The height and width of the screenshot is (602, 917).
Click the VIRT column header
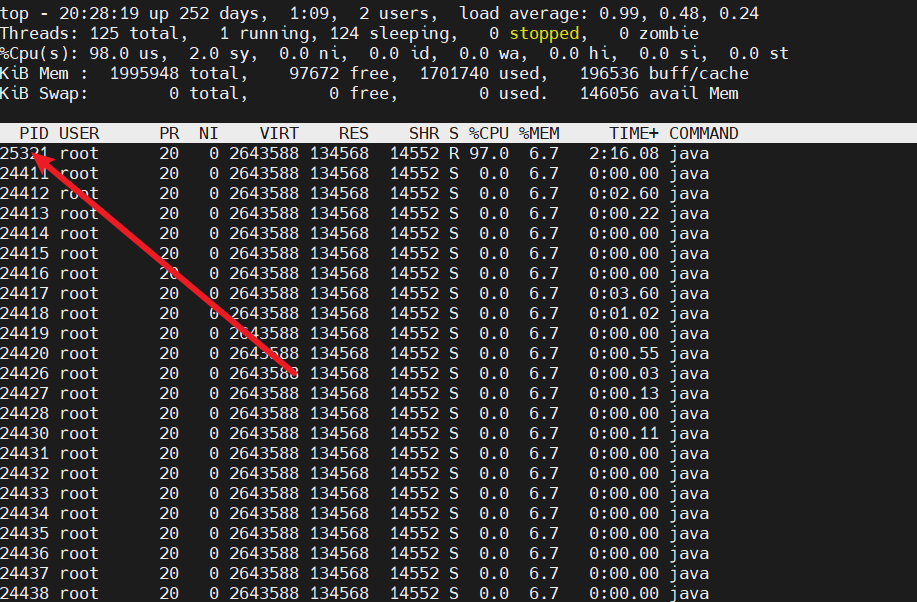[x=279, y=133]
